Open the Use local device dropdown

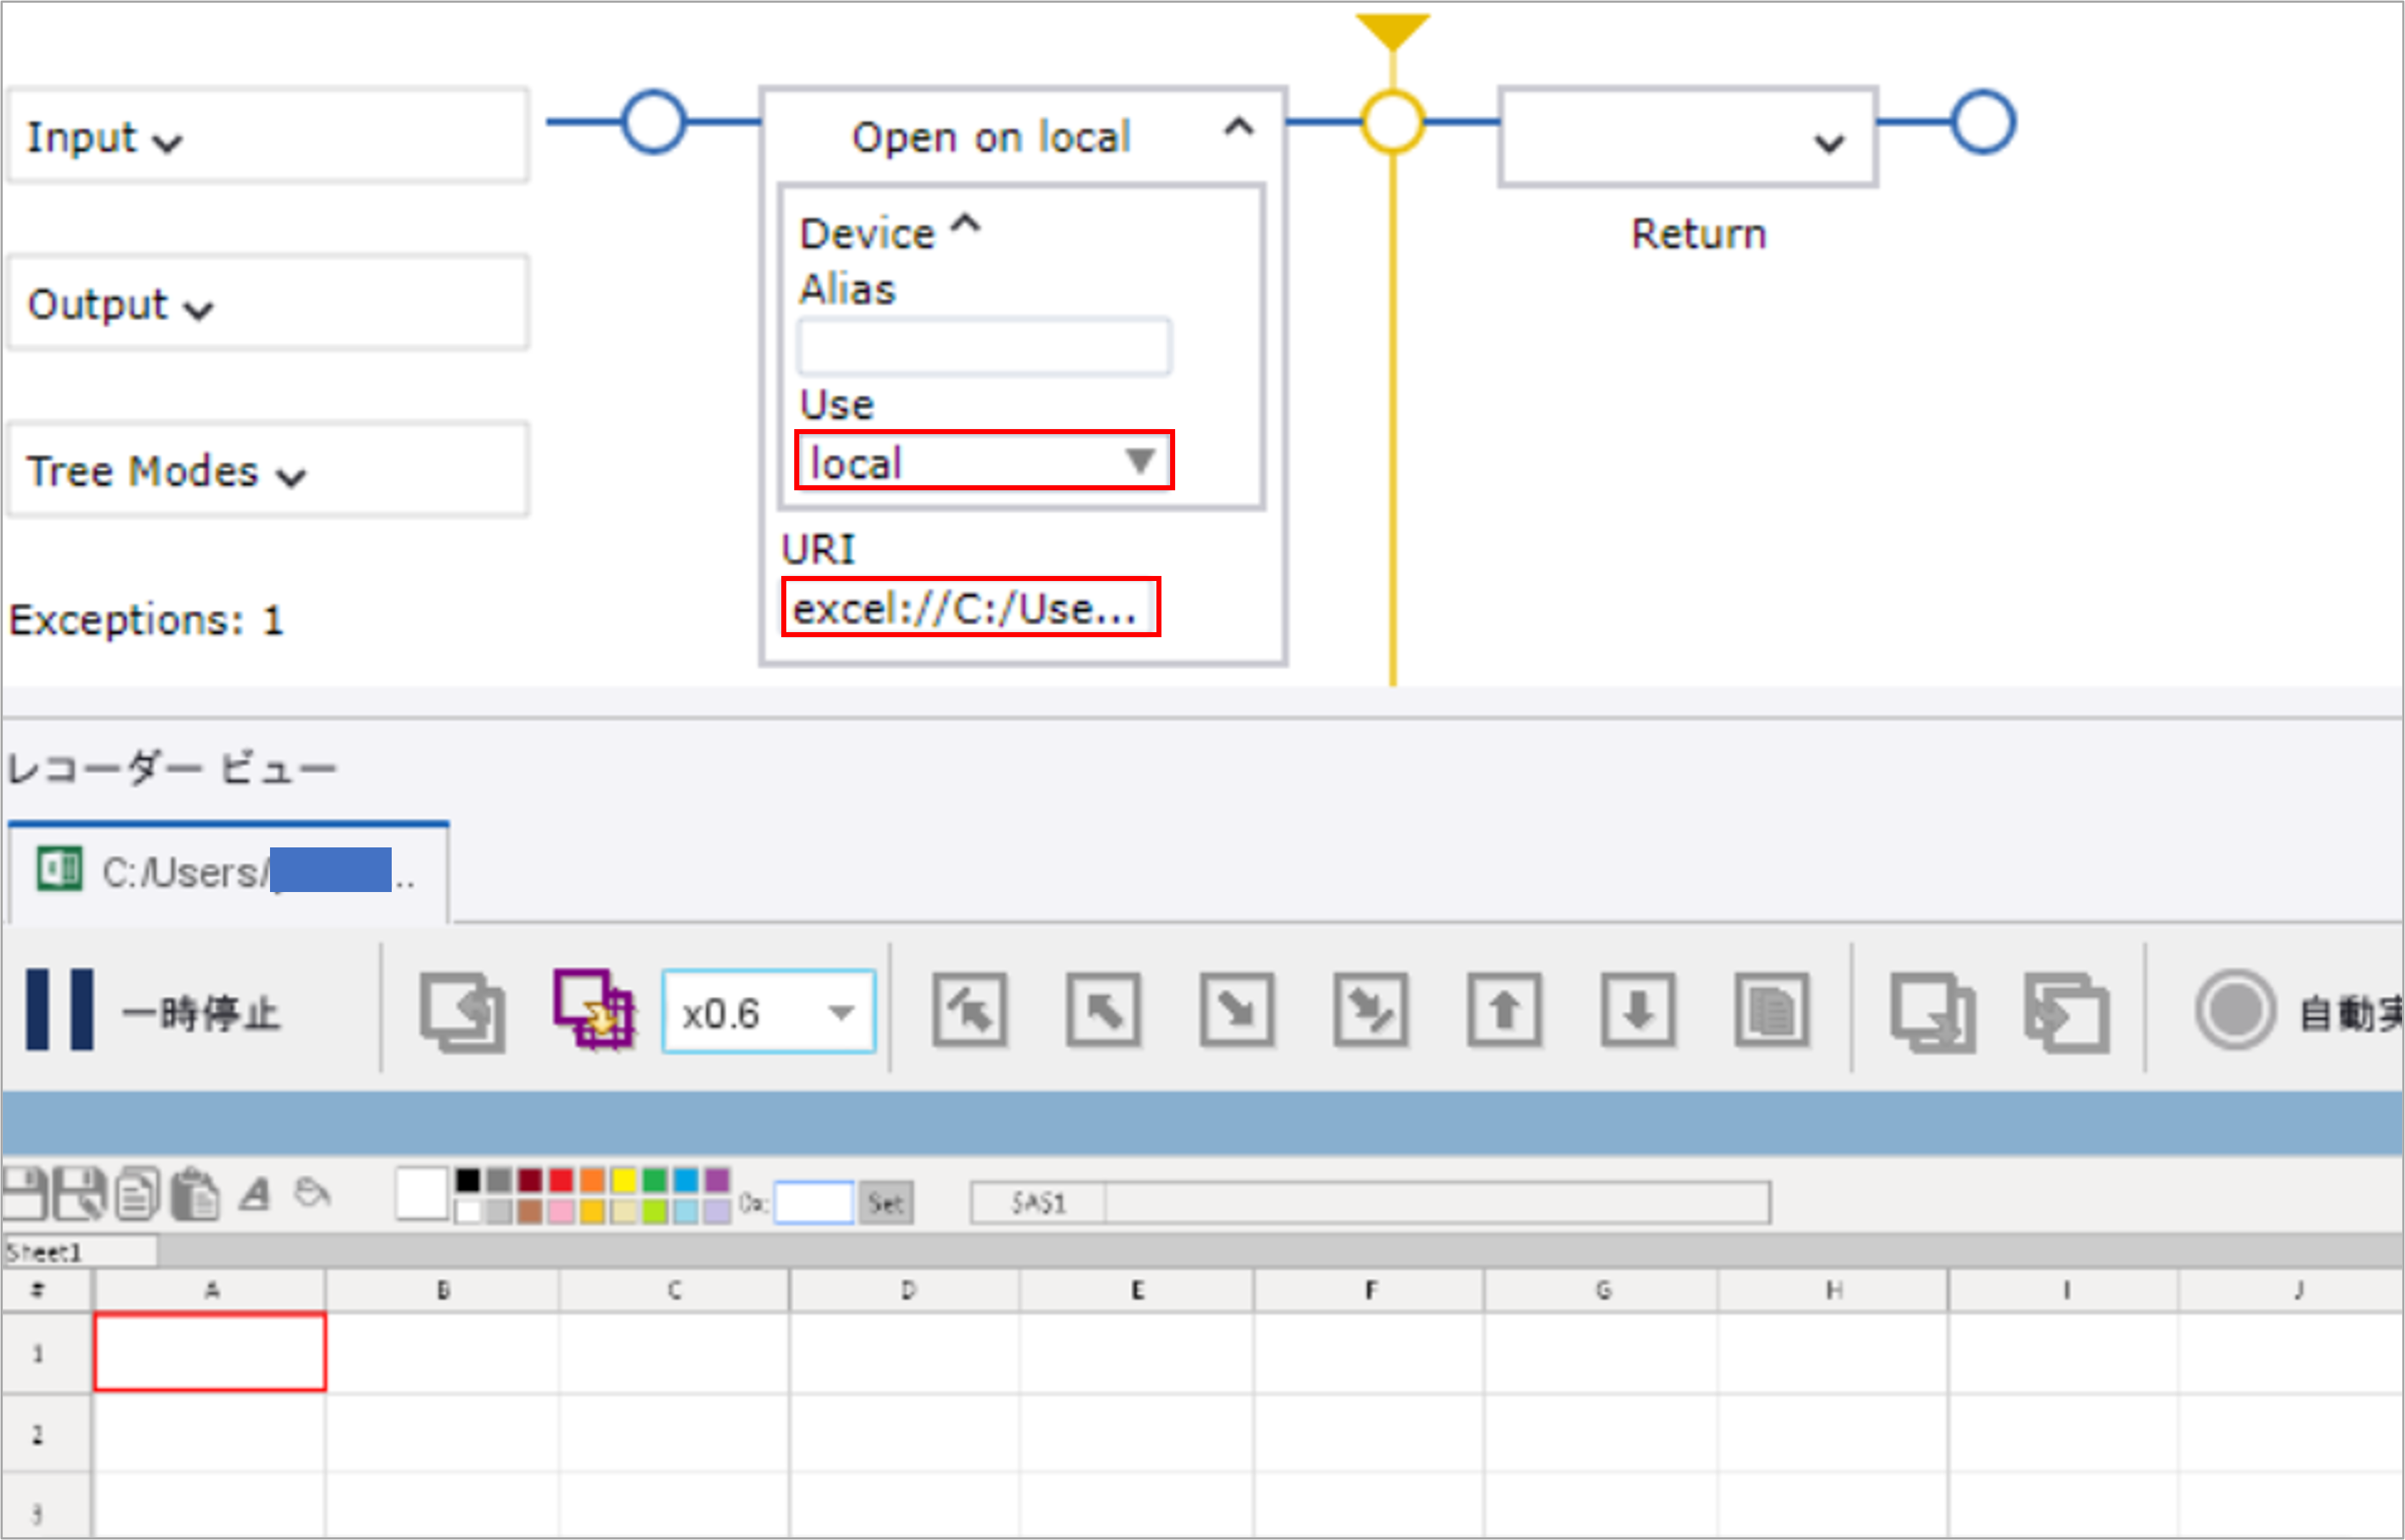pos(983,461)
